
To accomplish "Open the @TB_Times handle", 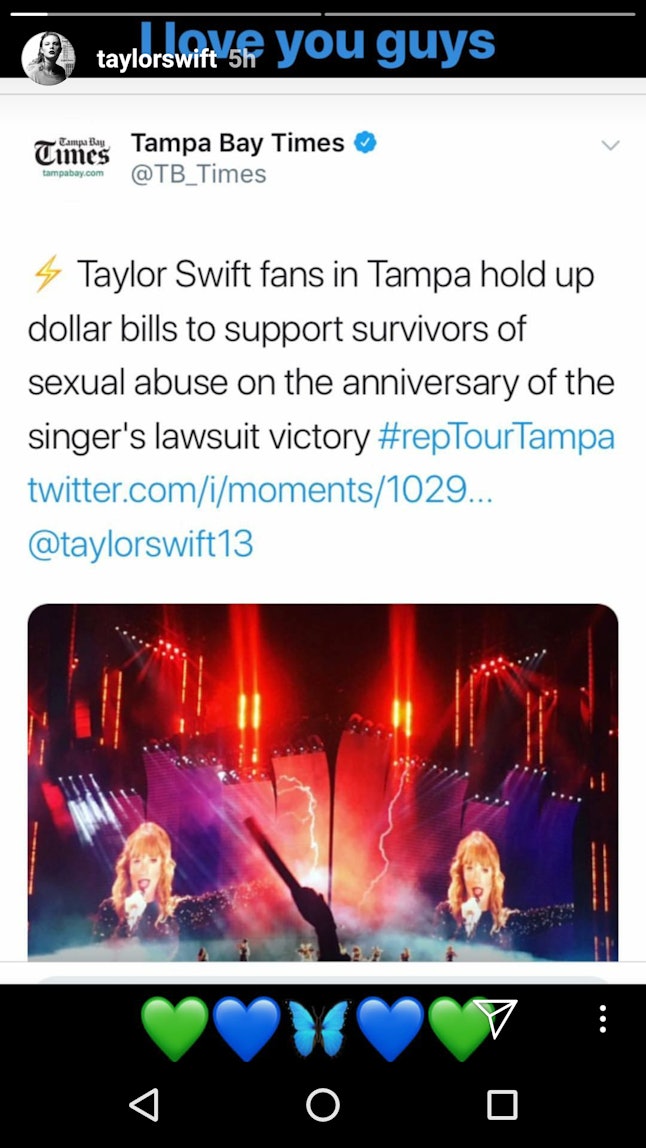I will pos(198,174).
